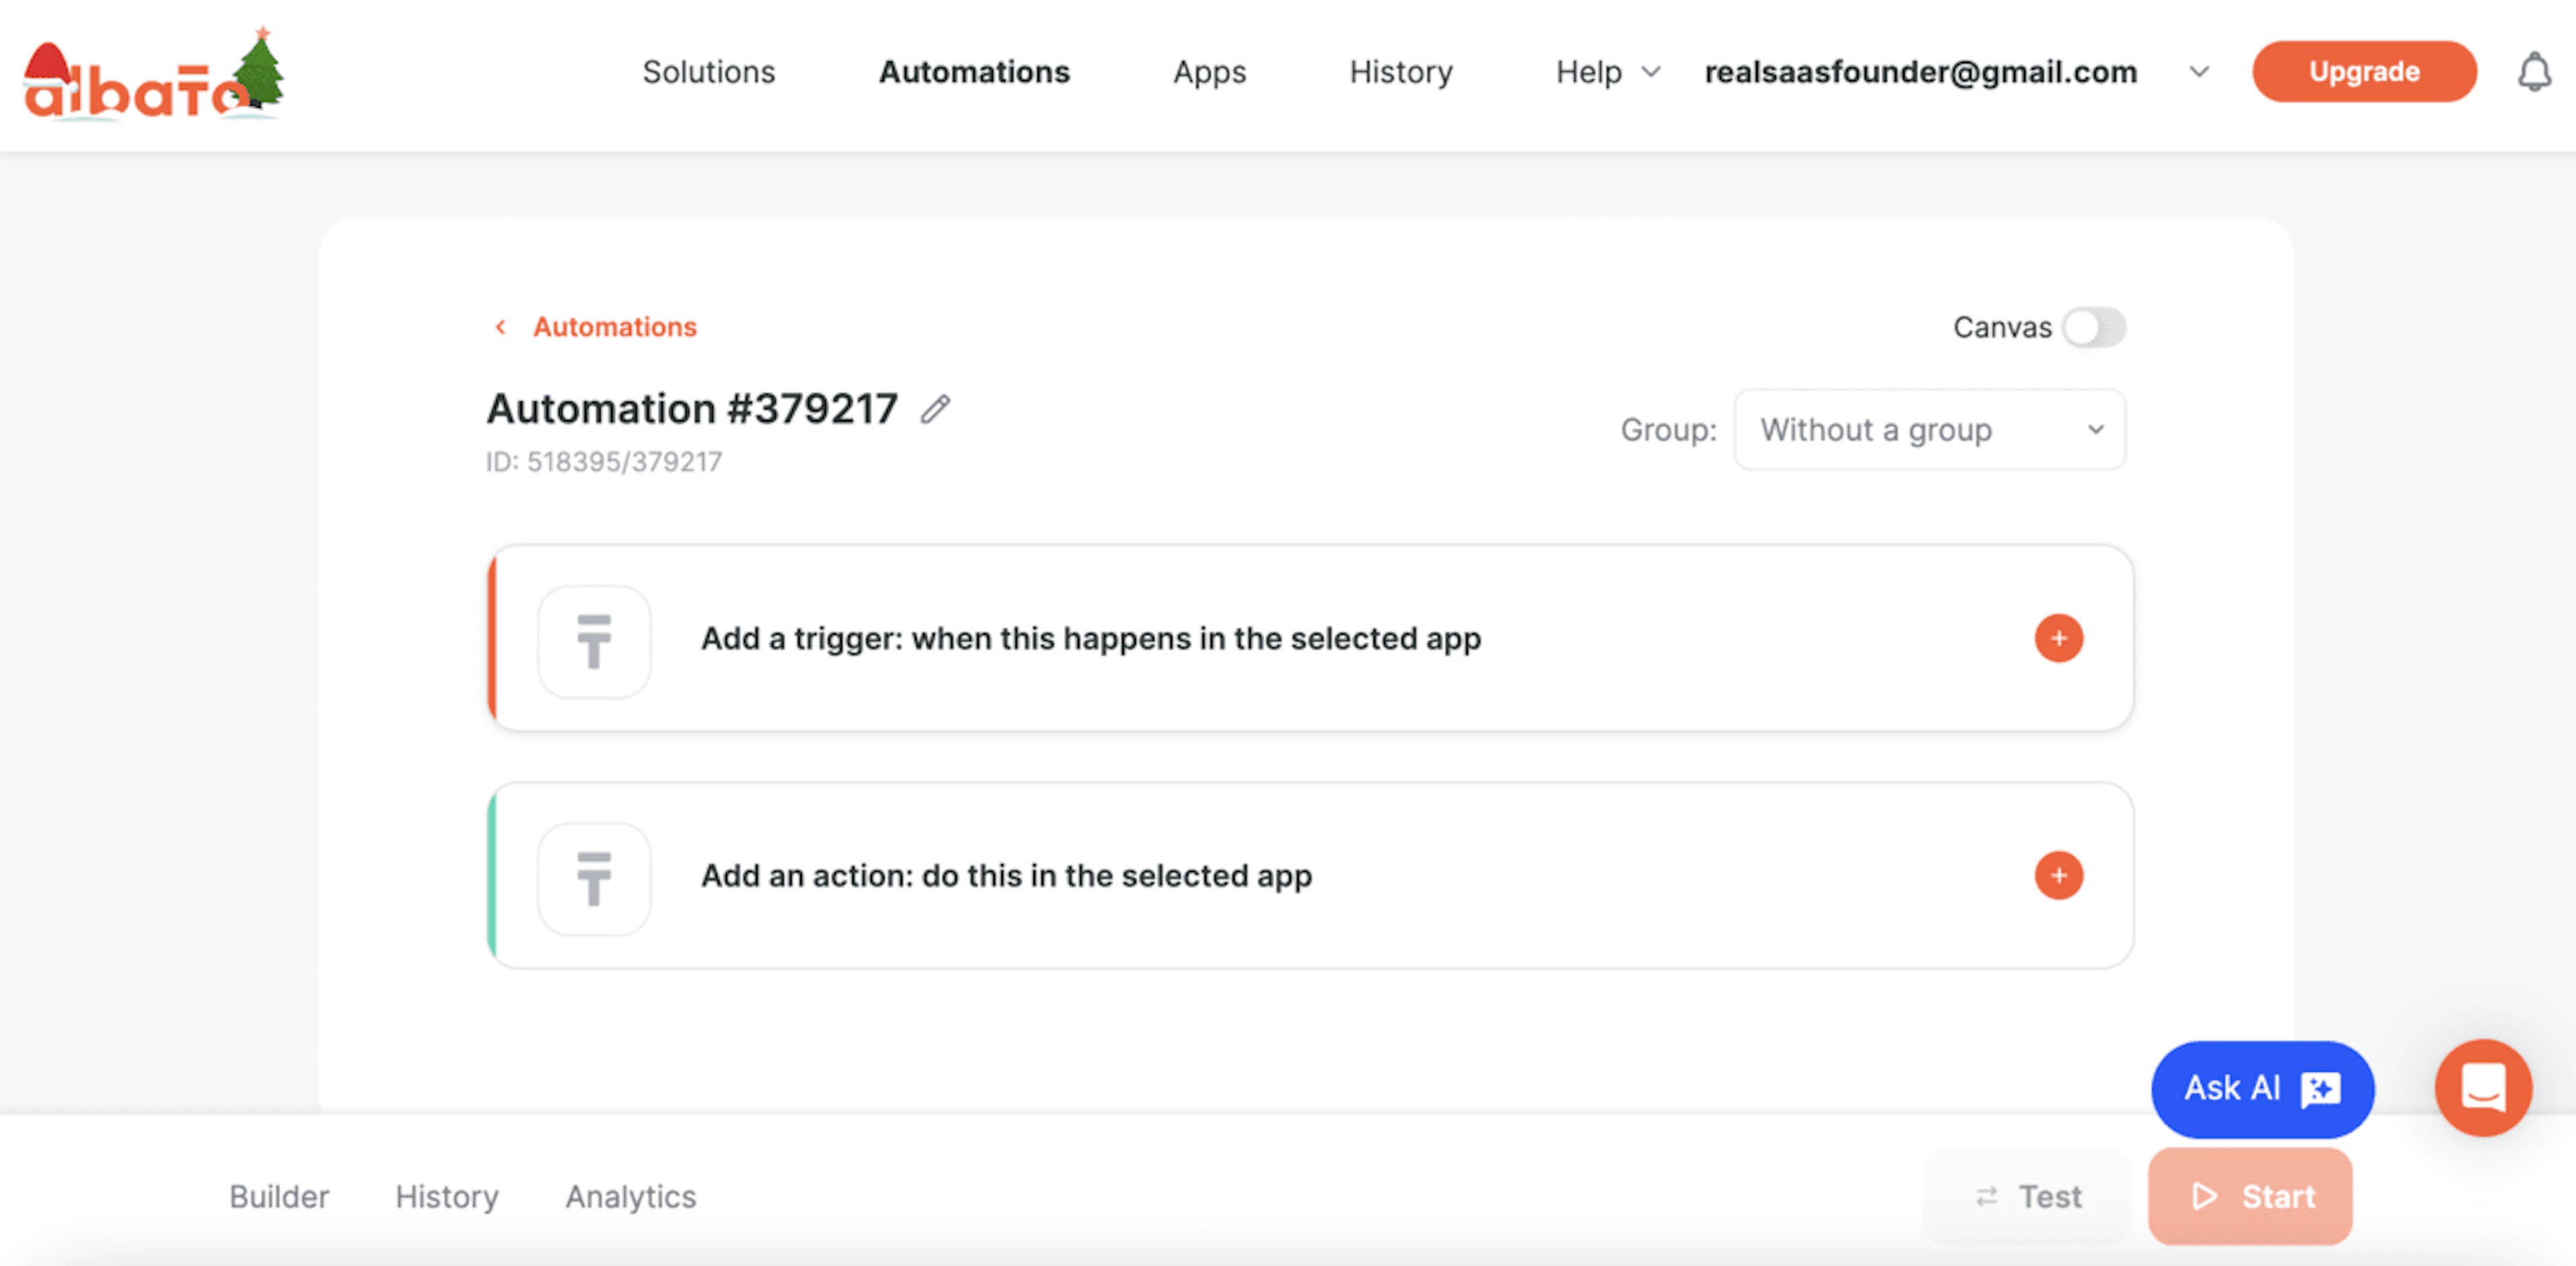Click the plus icon on trigger card

click(x=2058, y=638)
